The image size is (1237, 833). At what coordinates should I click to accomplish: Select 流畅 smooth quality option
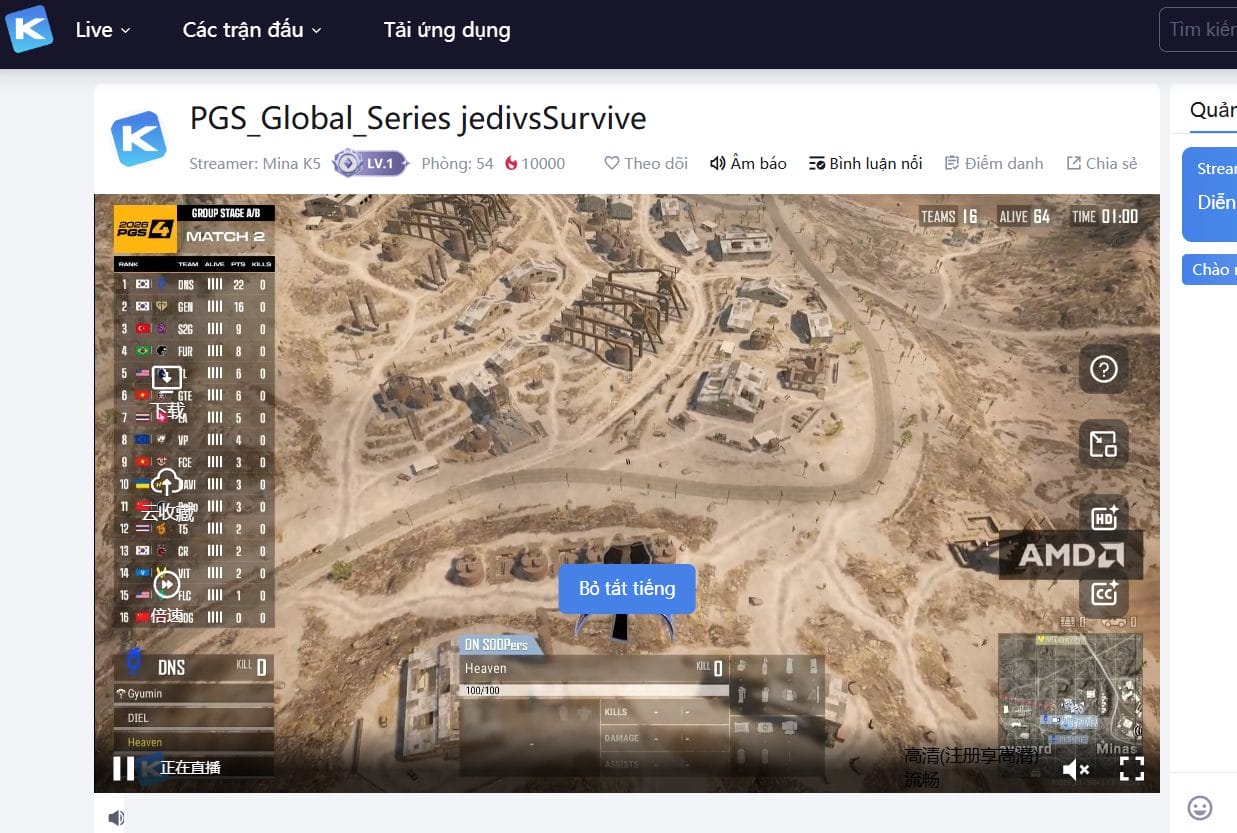[x=921, y=778]
